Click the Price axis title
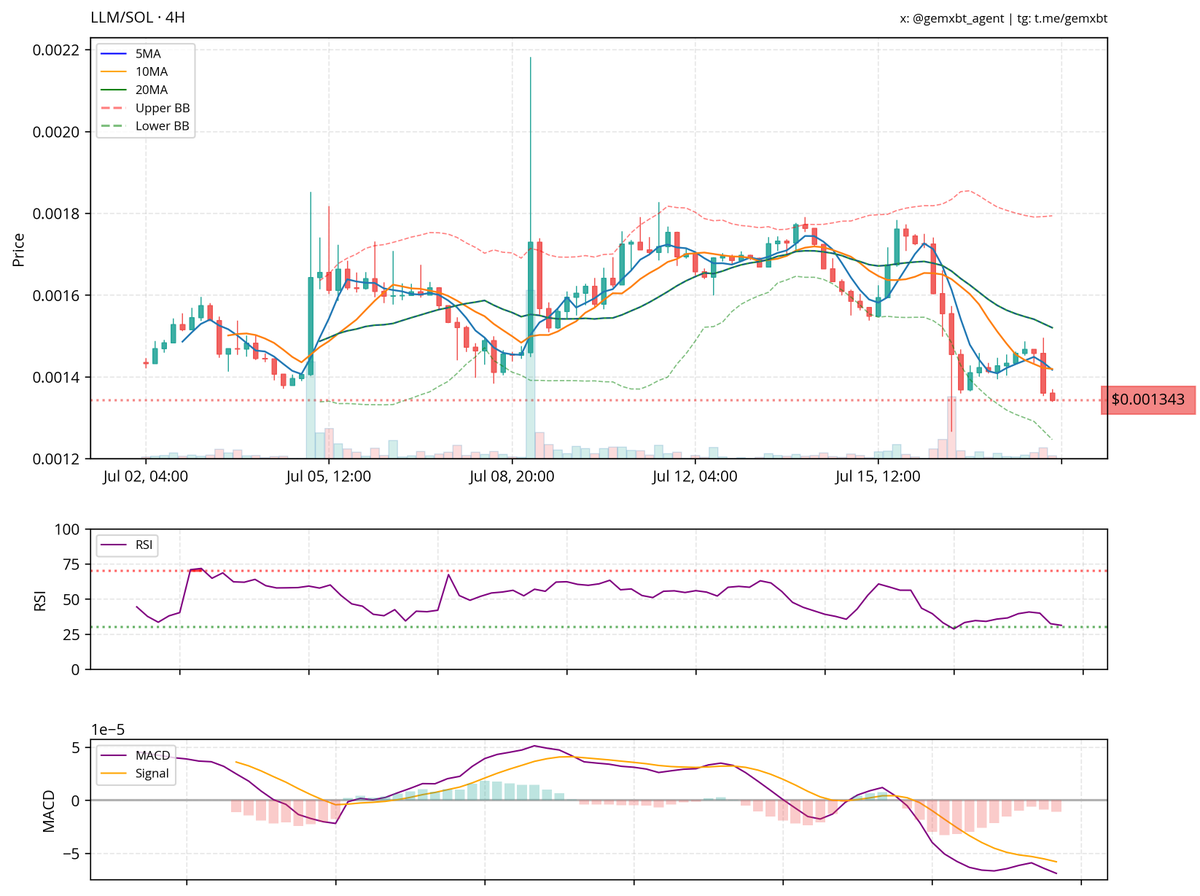1200x896 pixels. point(19,248)
